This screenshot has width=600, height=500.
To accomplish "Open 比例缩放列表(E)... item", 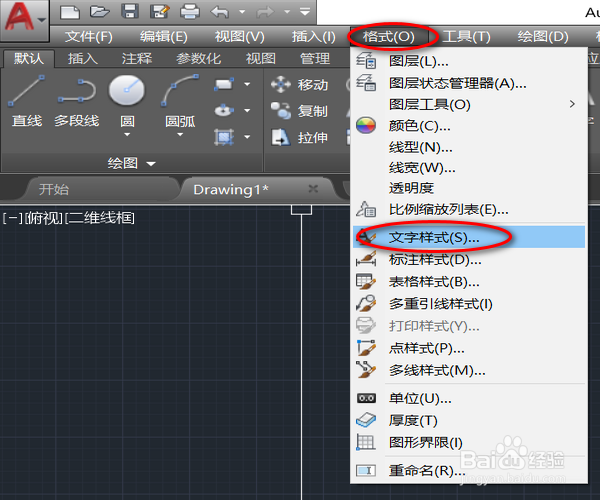I will tap(469, 209).
